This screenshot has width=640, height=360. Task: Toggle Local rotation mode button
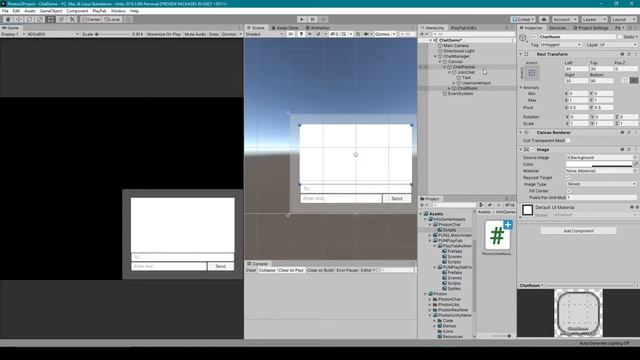coord(112,19)
